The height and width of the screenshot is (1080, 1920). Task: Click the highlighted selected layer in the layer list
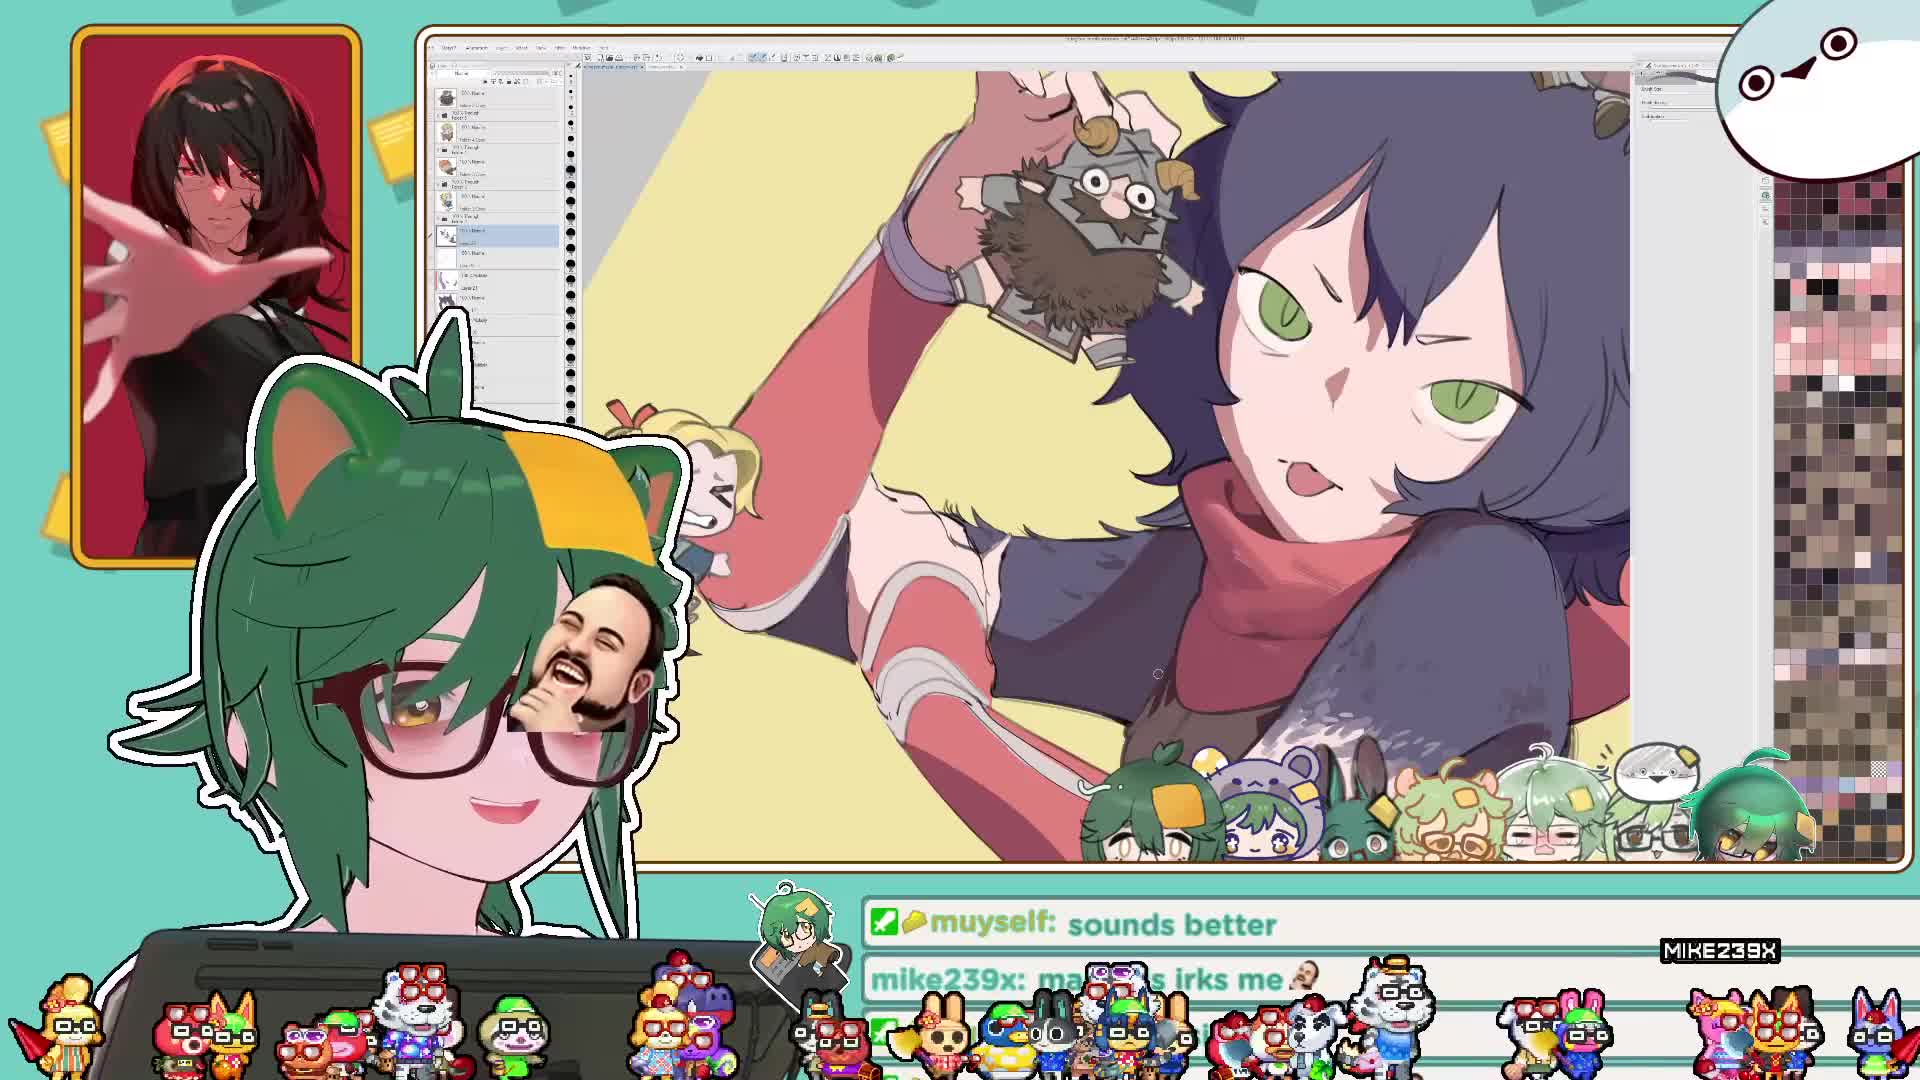point(498,236)
